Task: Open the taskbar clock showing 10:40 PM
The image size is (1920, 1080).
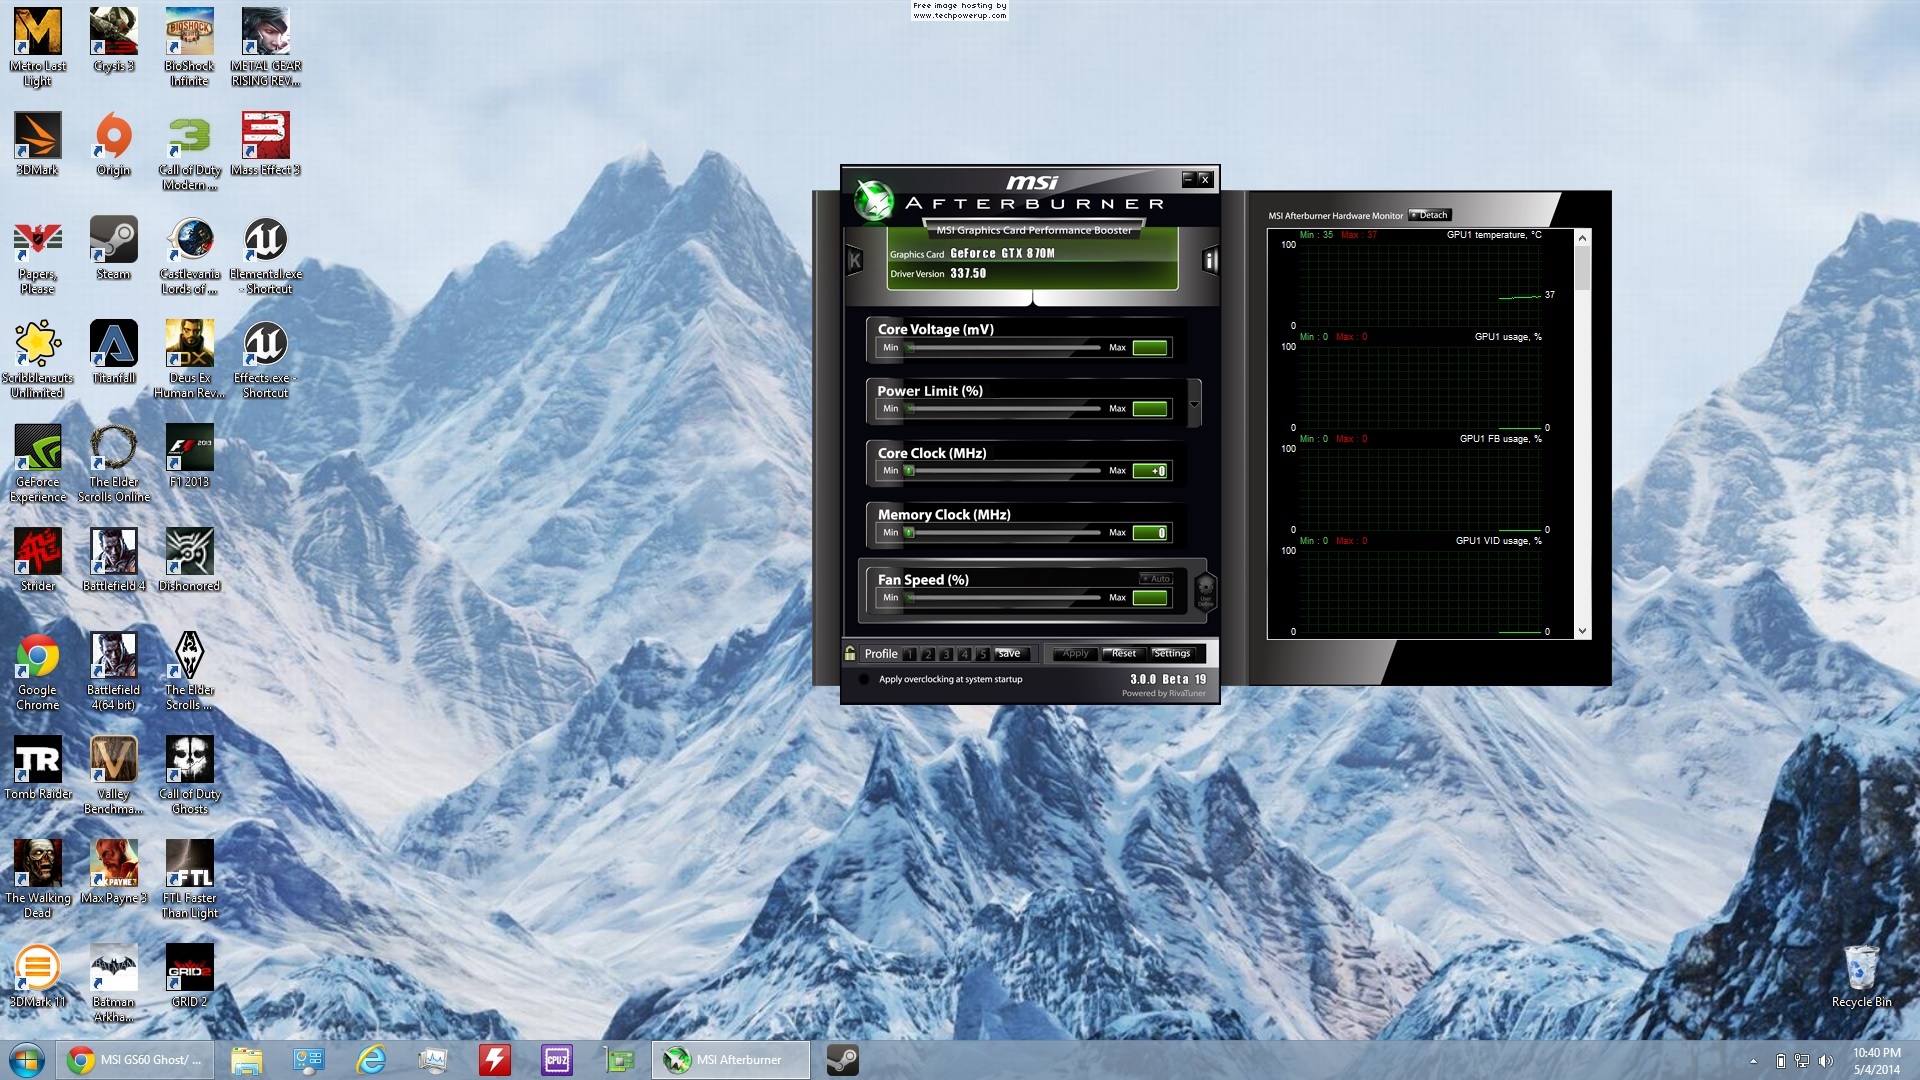Action: (x=1876, y=1061)
